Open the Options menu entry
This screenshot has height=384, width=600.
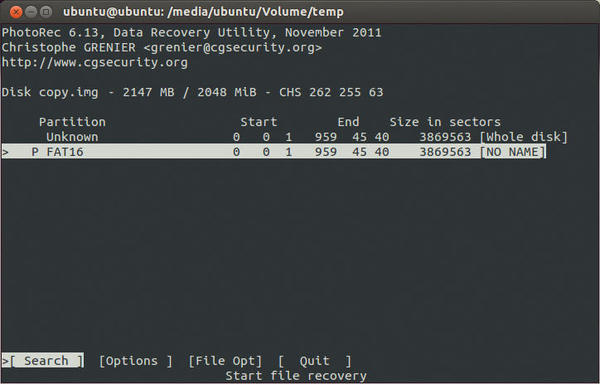pos(136,361)
